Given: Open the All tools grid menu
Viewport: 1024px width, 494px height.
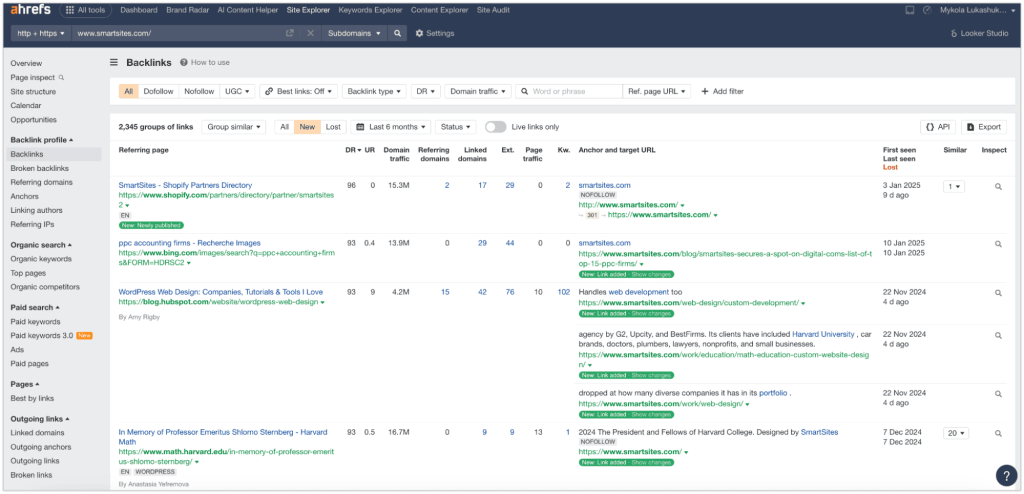Looking at the screenshot, I should (86, 10).
